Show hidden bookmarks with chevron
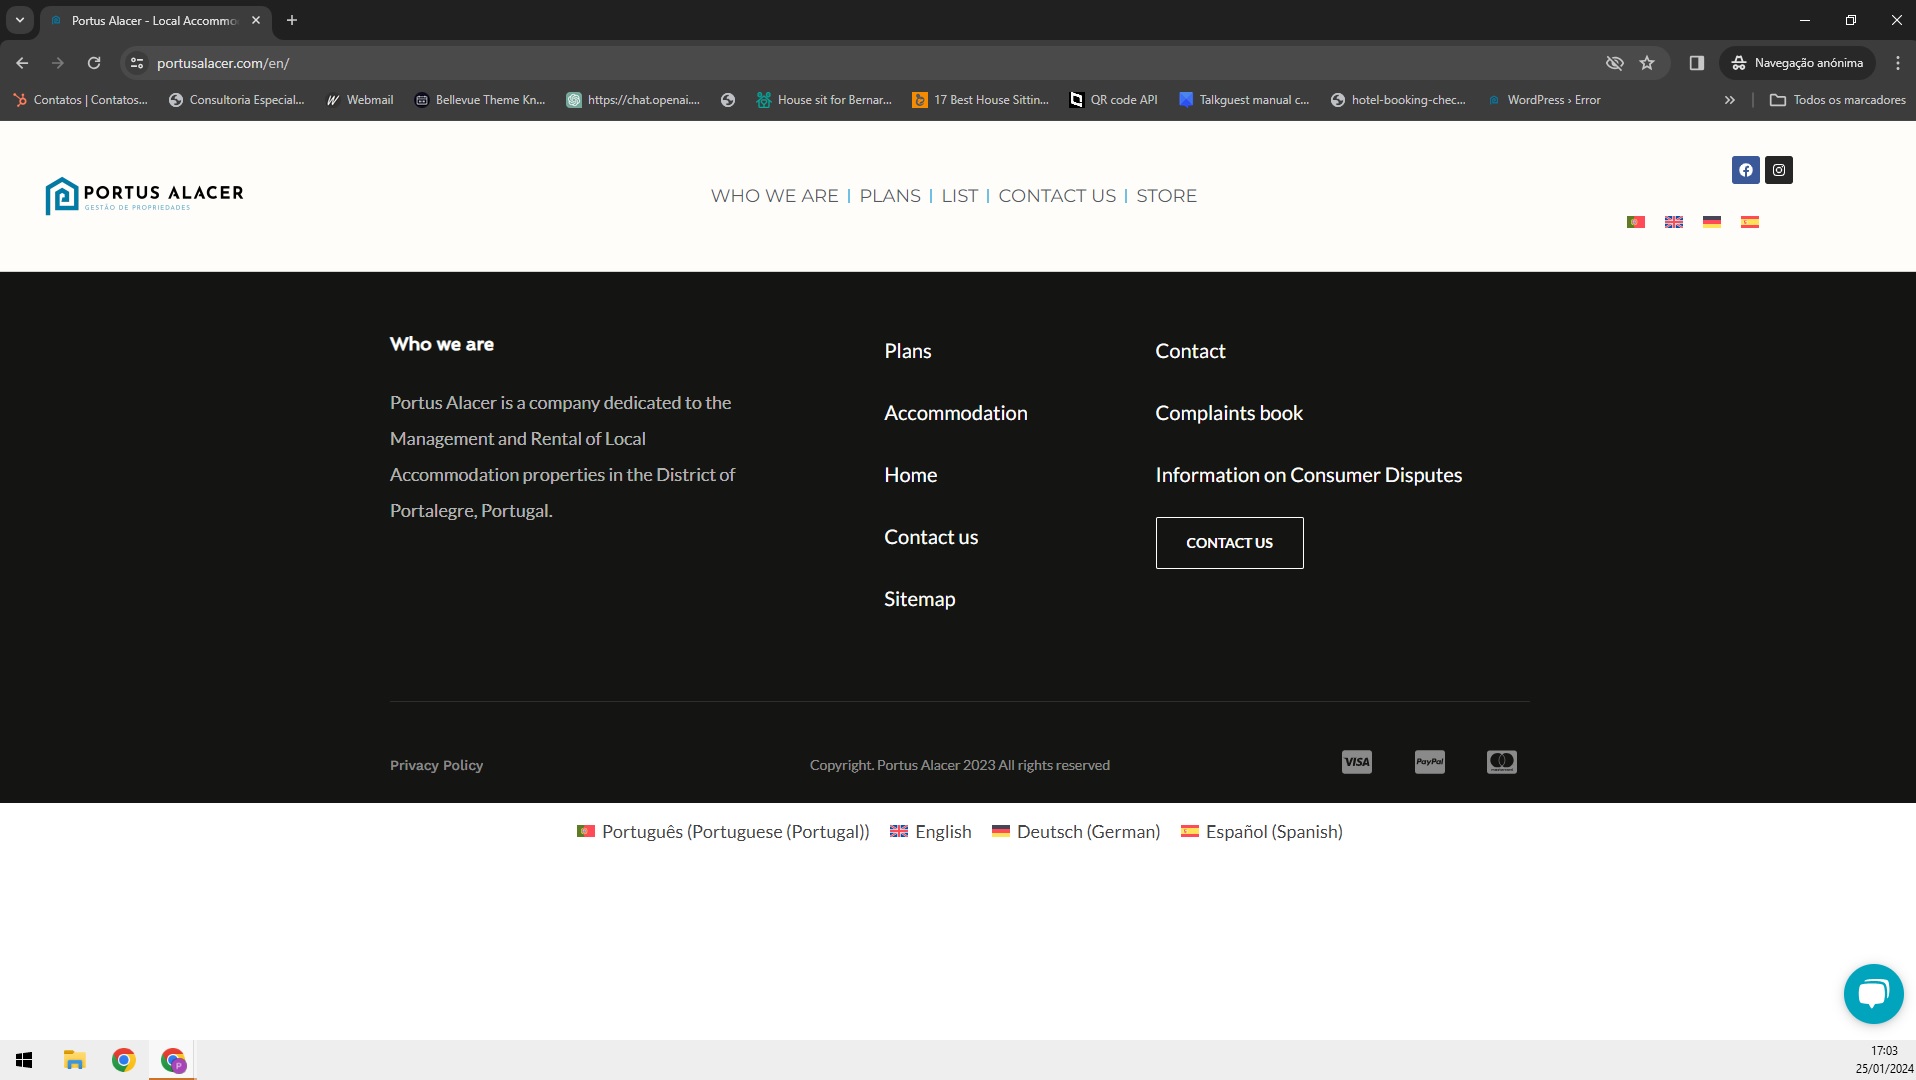This screenshot has width=1916, height=1080. [x=1730, y=100]
